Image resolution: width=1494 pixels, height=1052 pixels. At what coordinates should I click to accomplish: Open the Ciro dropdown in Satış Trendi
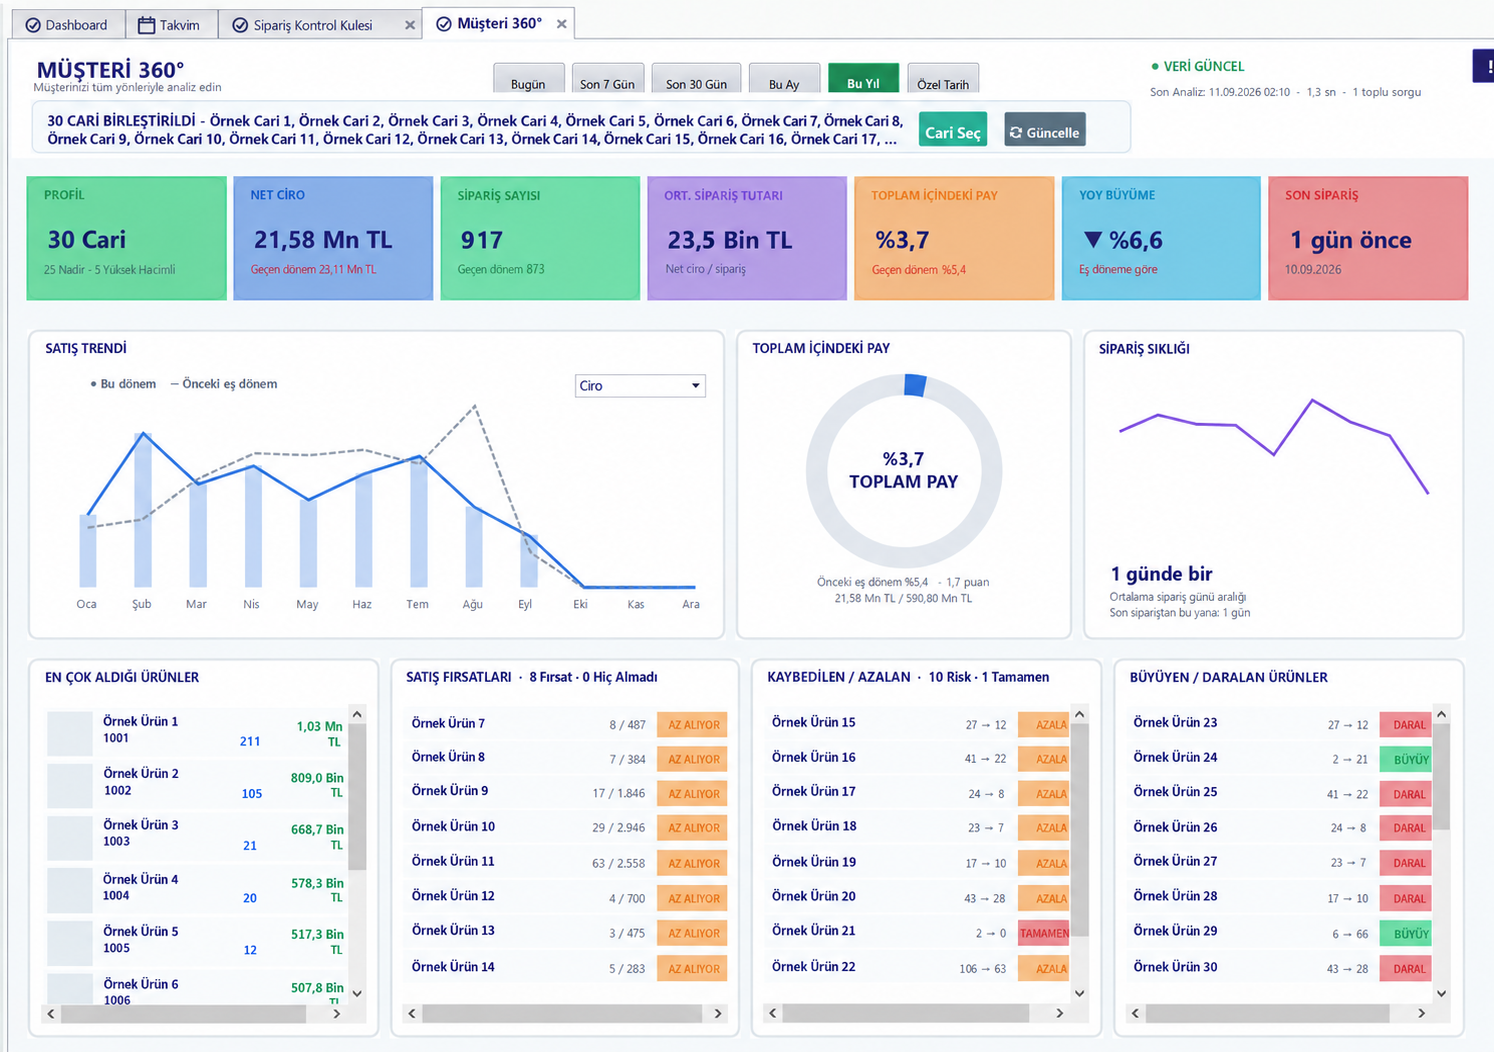coord(640,386)
